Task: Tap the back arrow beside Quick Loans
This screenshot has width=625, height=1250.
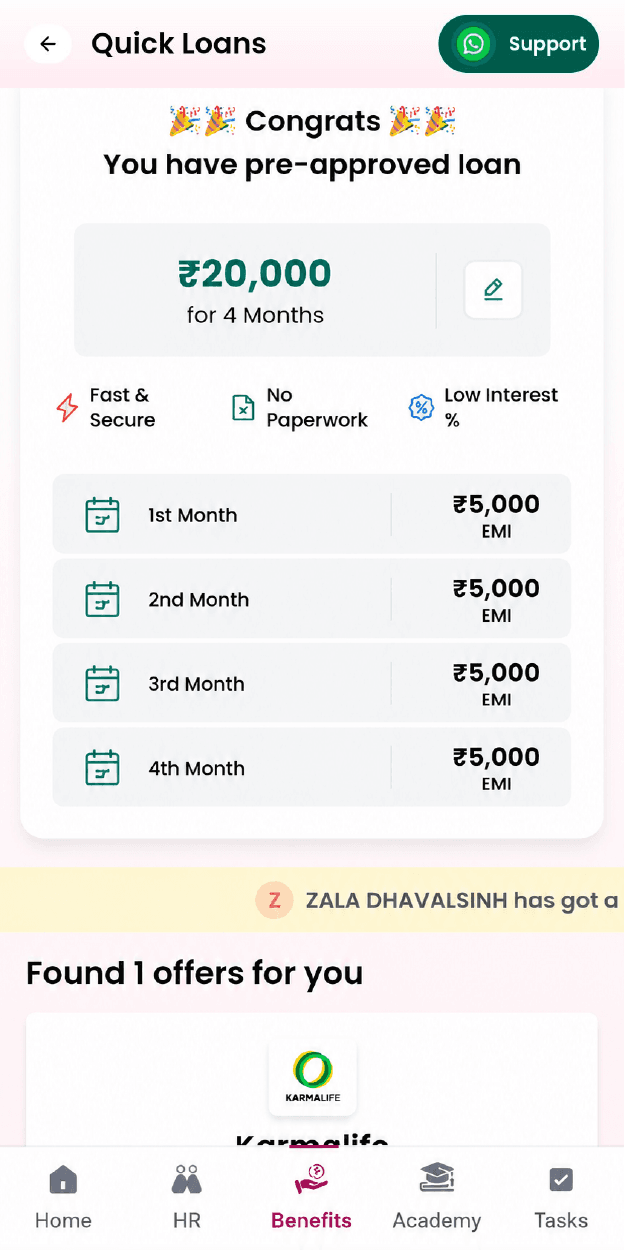Action: (x=48, y=44)
